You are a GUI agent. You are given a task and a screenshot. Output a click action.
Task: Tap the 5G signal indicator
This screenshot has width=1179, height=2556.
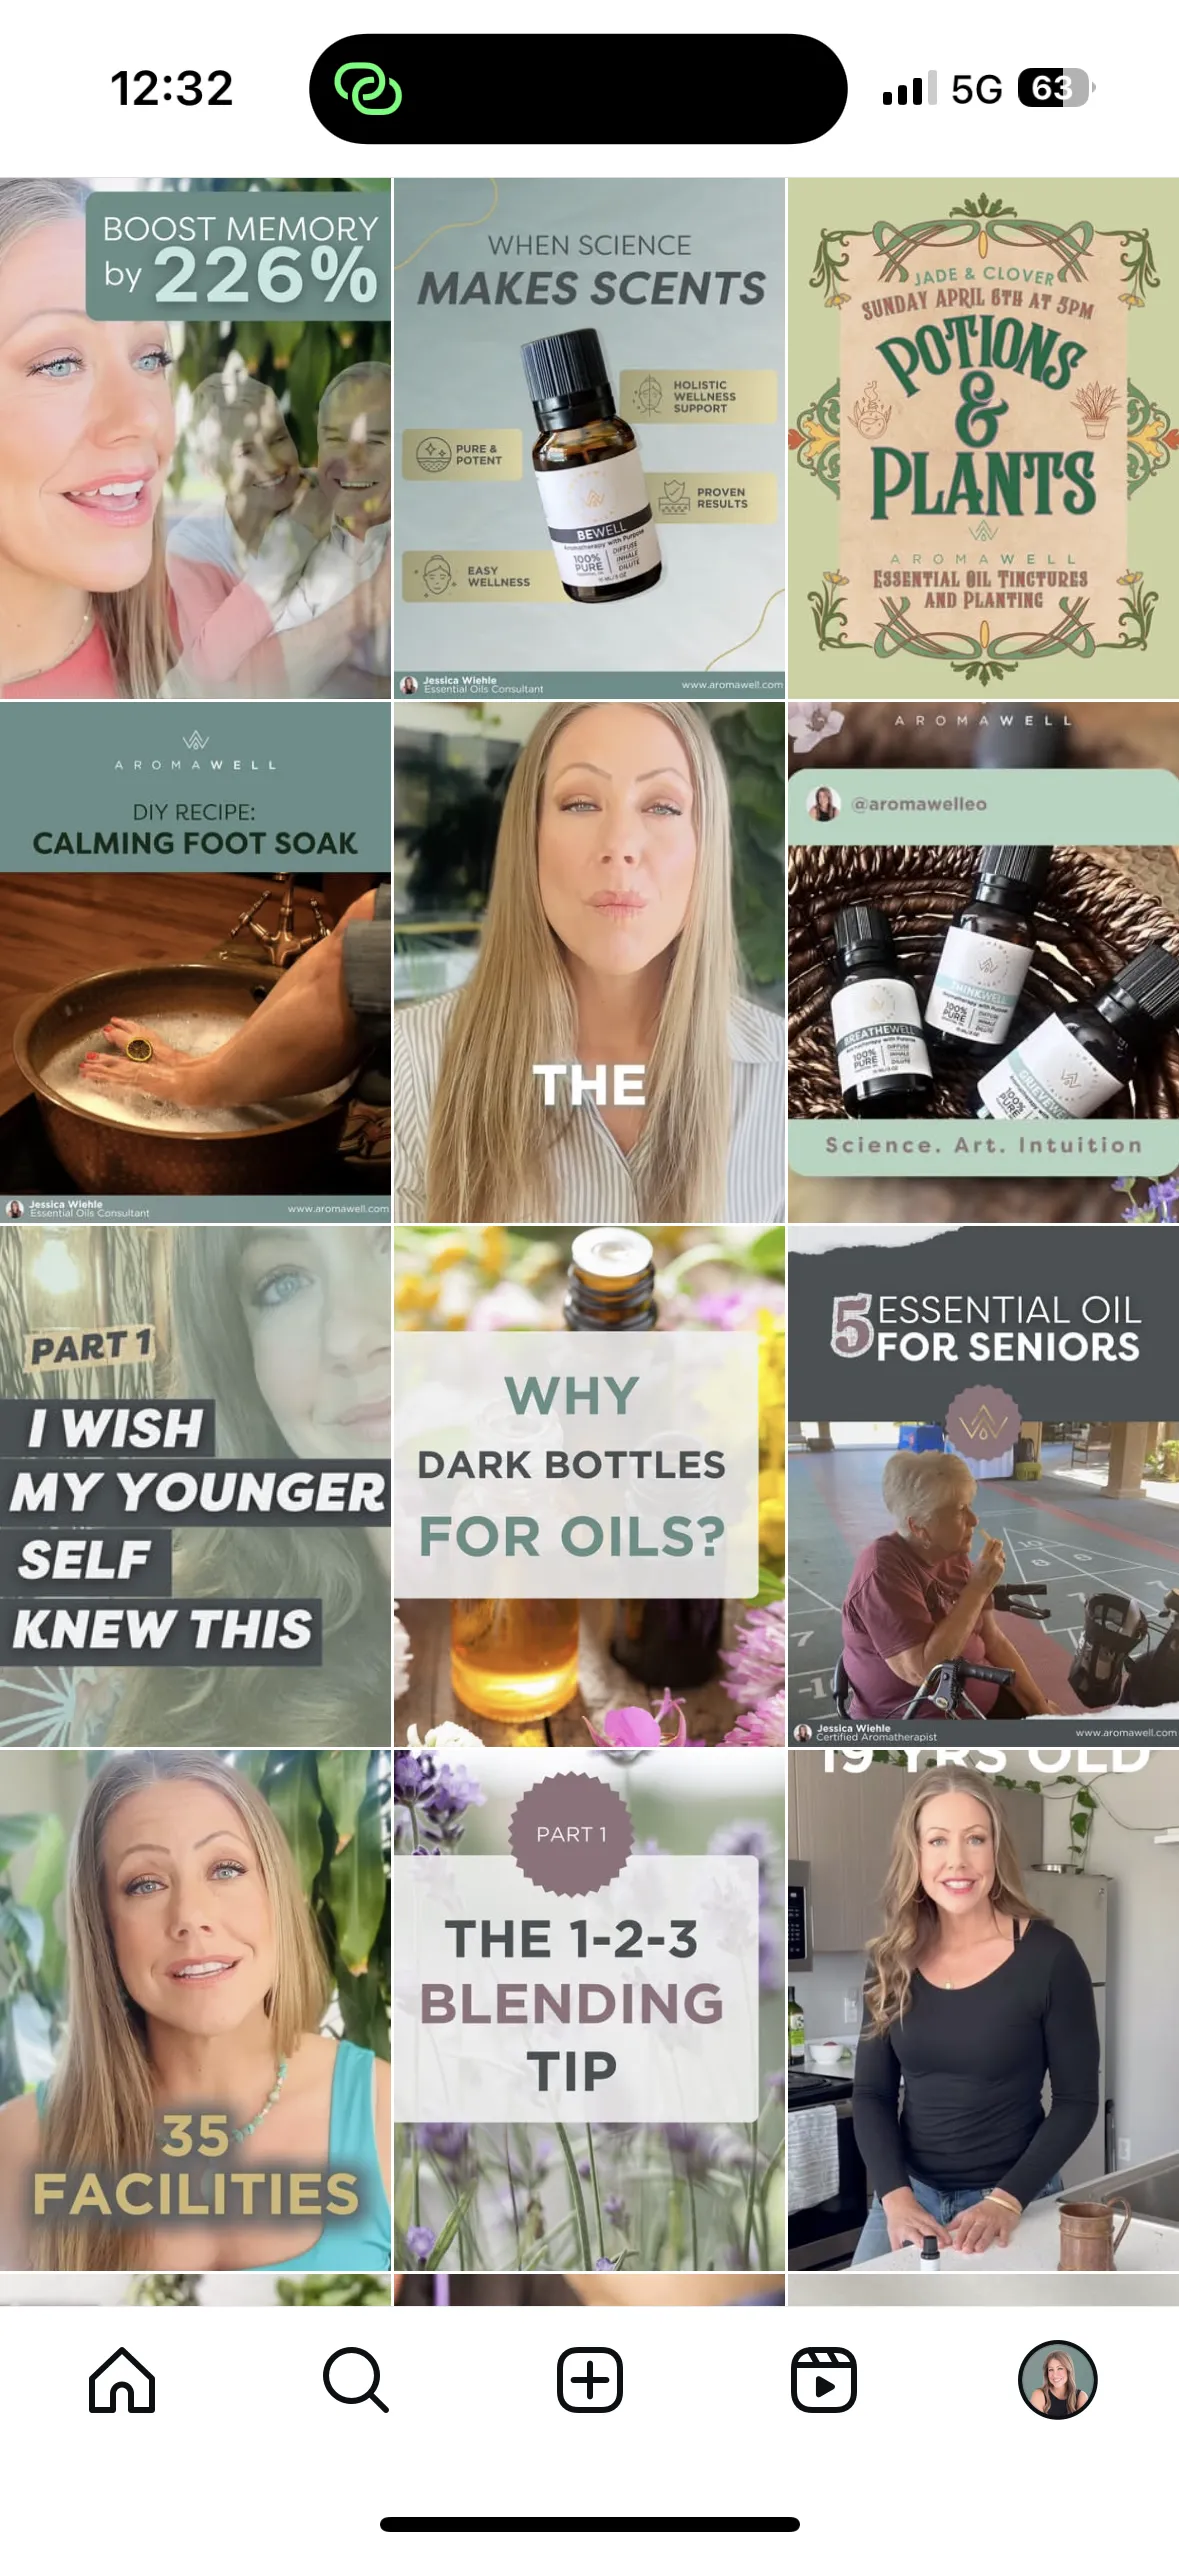[x=976, y=89]
